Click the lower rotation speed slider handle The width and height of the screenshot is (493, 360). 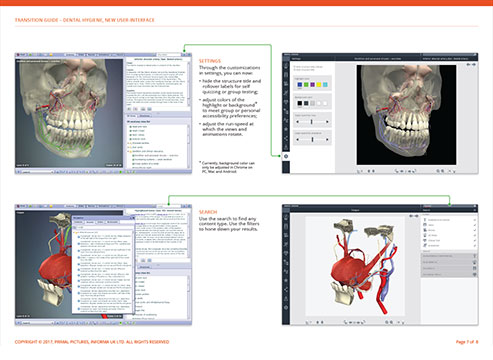312,139
